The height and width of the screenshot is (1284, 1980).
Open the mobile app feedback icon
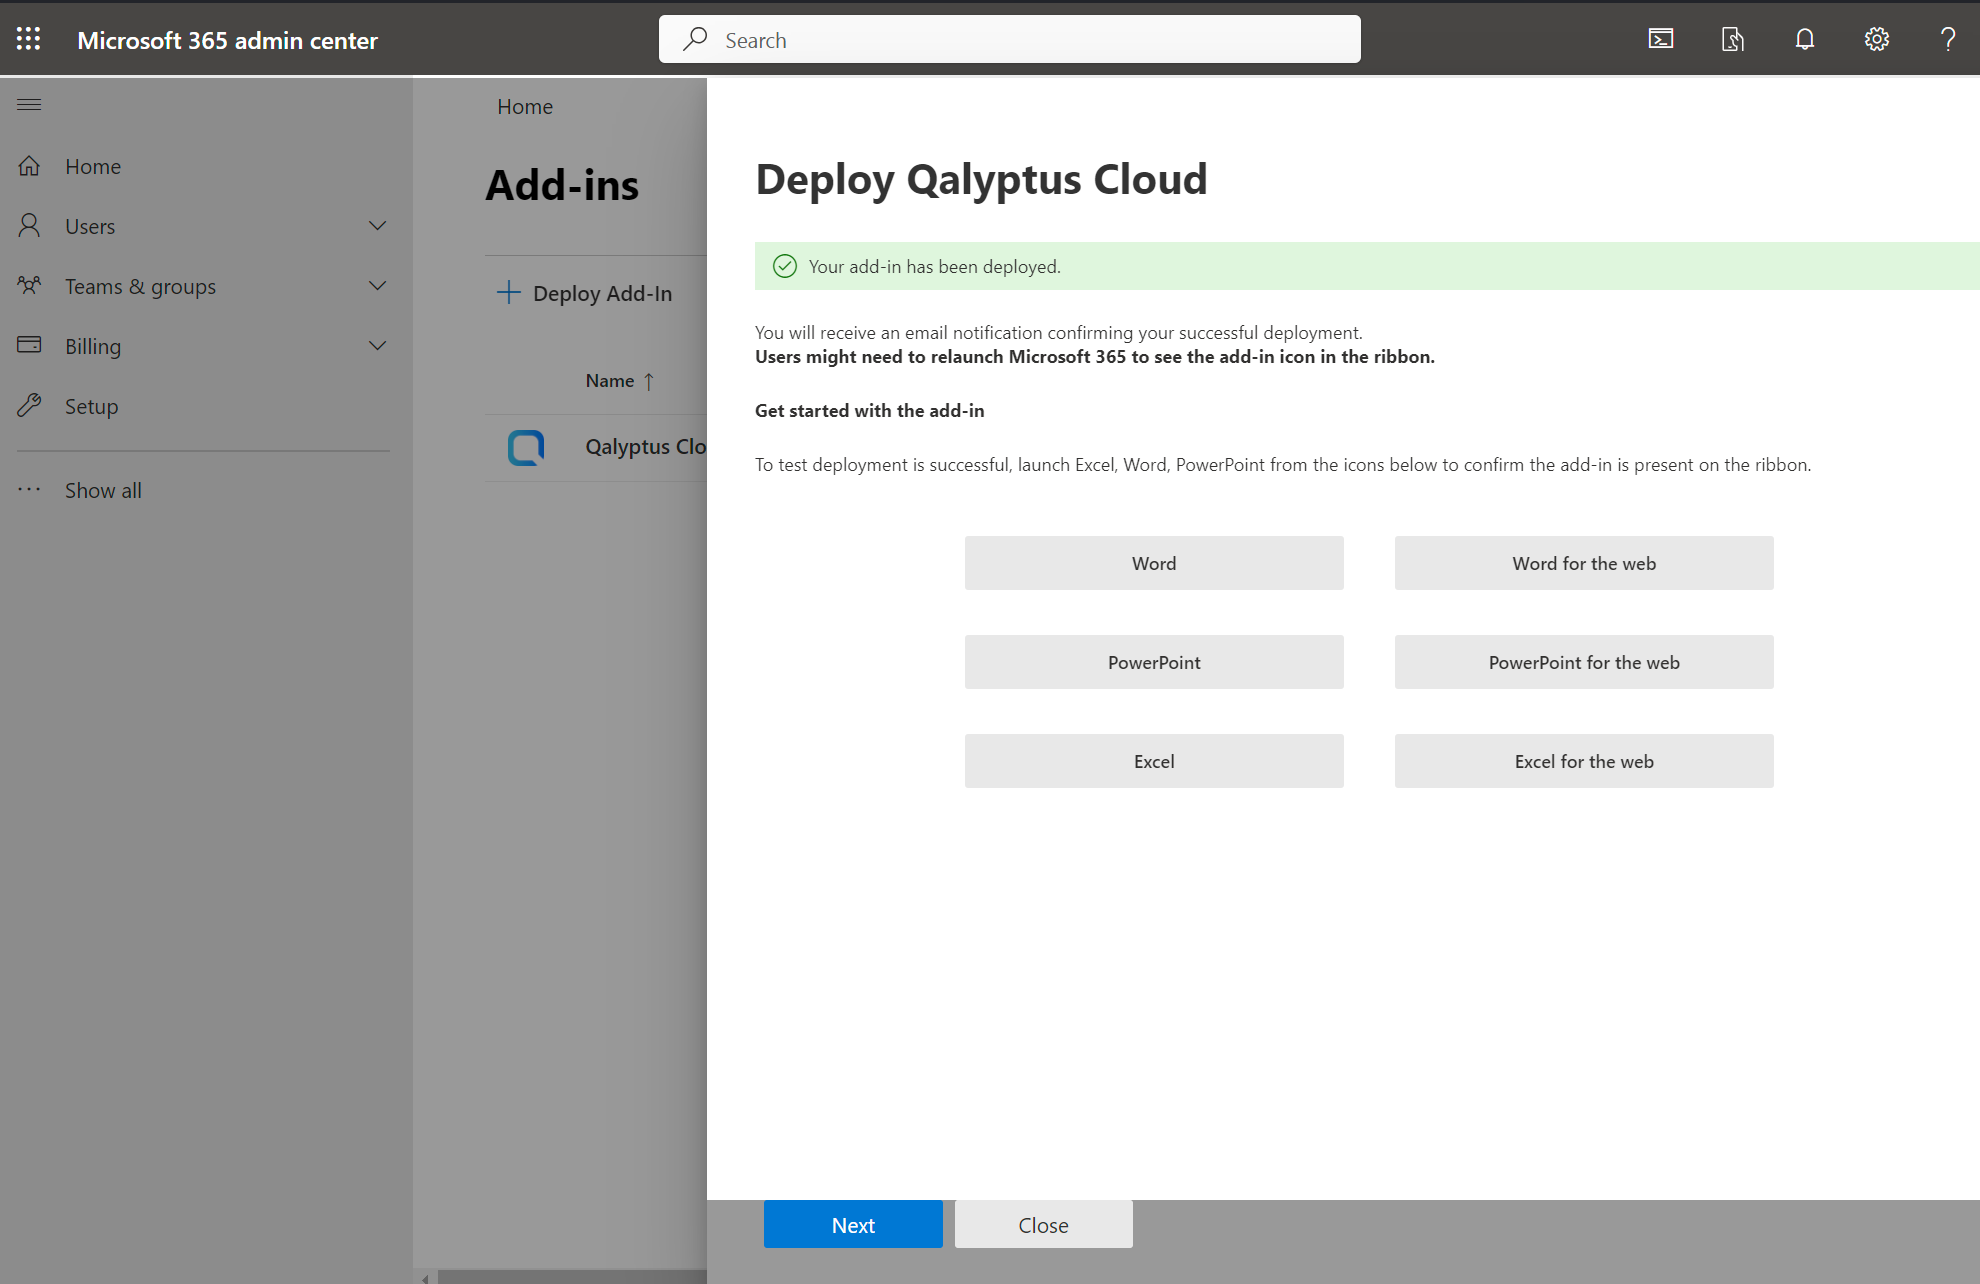click(1732, 39)
